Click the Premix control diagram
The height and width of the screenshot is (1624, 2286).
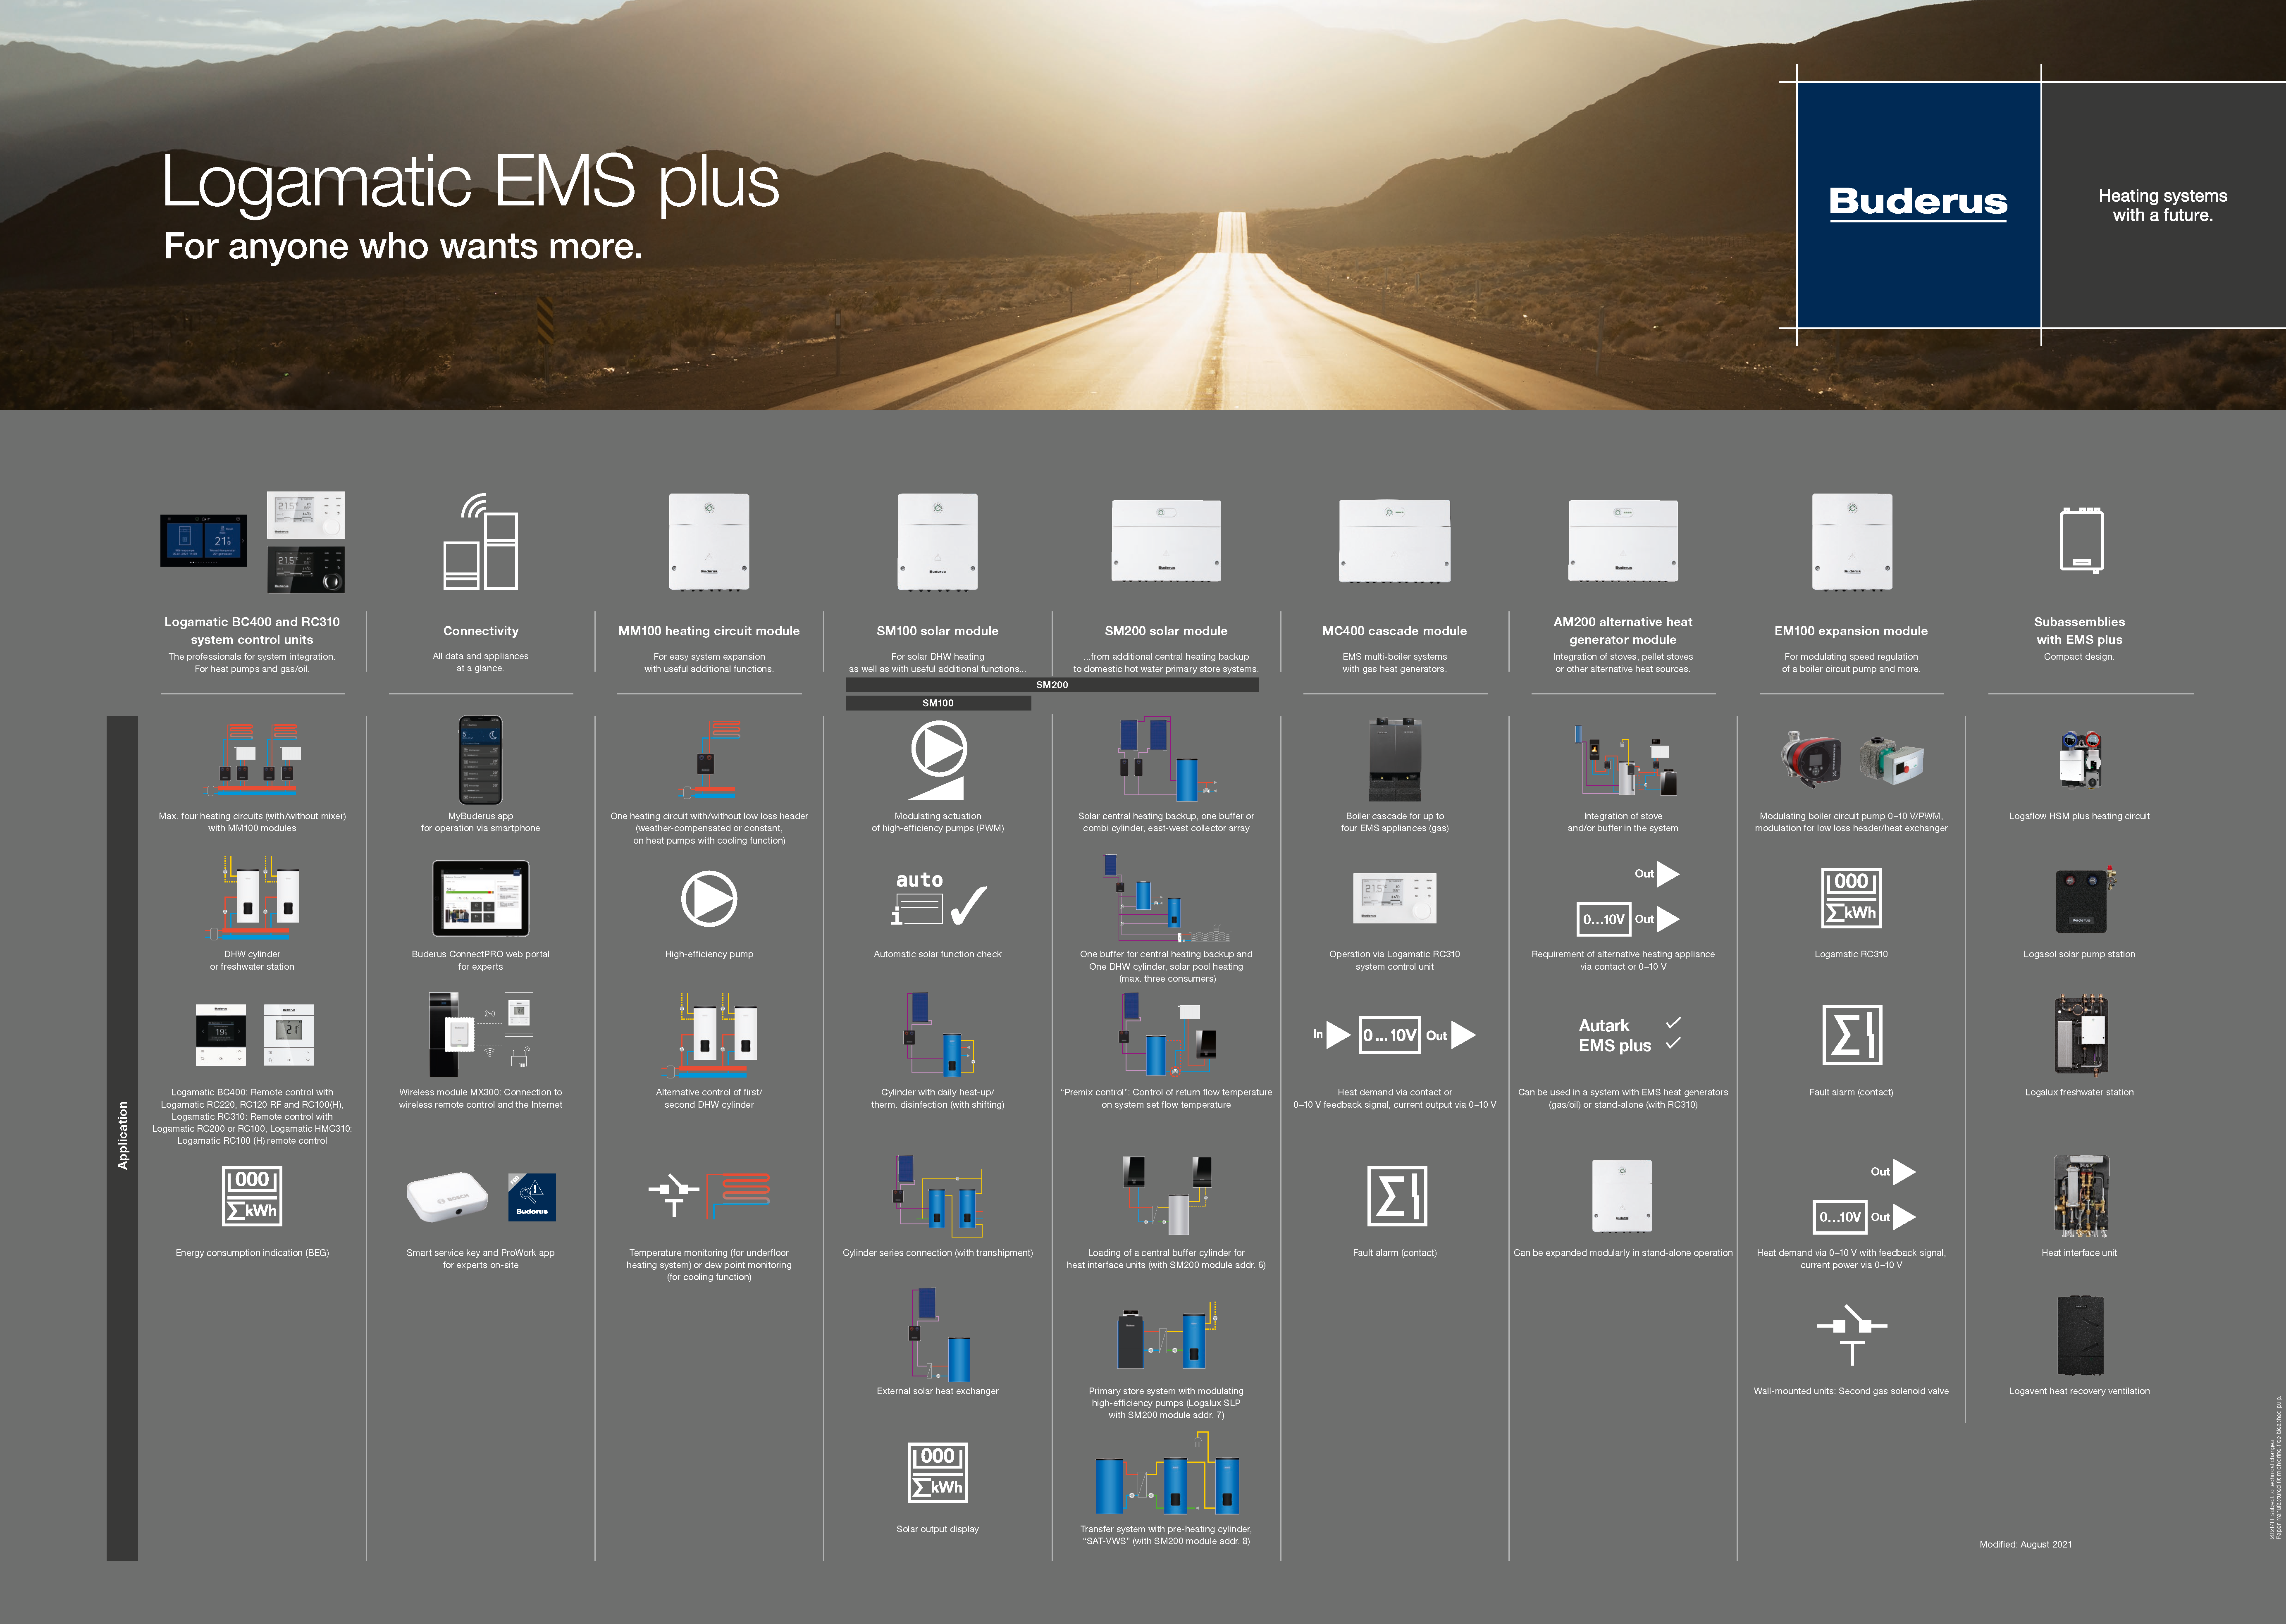tap(1167, 1035)
